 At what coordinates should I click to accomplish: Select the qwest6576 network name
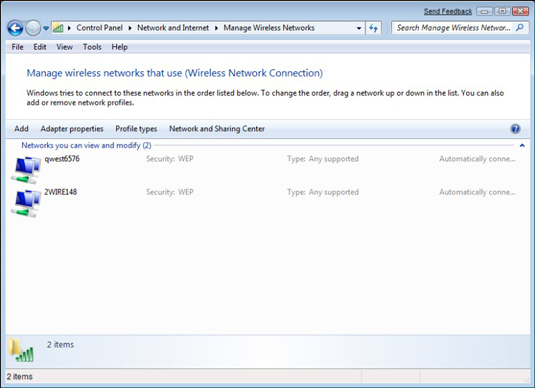click(62, 159)
